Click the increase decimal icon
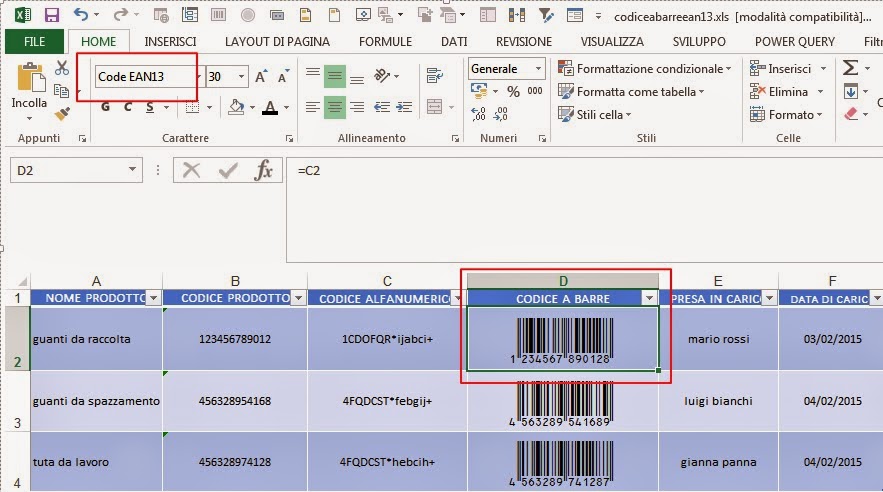The image size is (883, 492). pyautogui.click(x=479, y=114)
